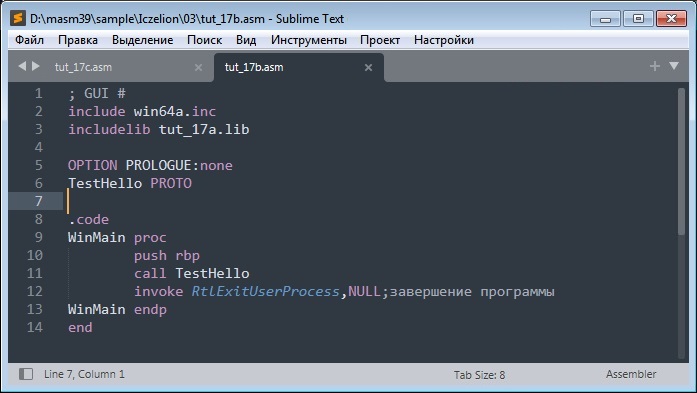Screen dimensions: 697x393
Task: Open the tab list dropdown triangle
Action: coord(674,66)
